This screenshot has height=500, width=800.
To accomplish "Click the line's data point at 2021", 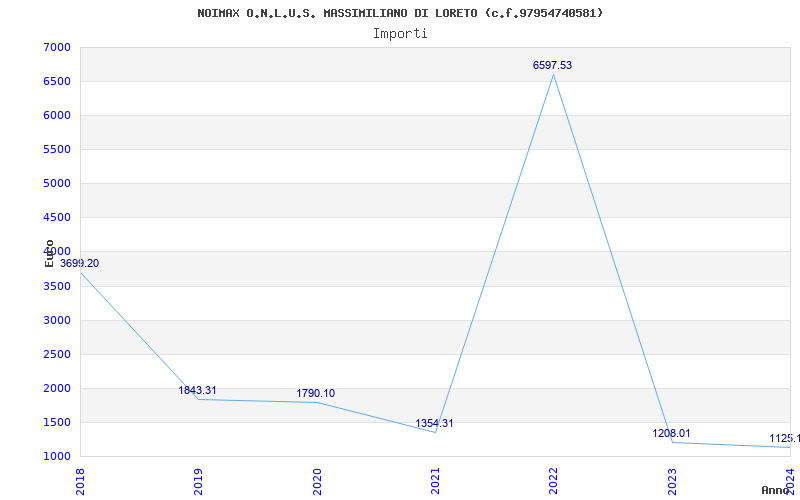I will click(435, 432).
